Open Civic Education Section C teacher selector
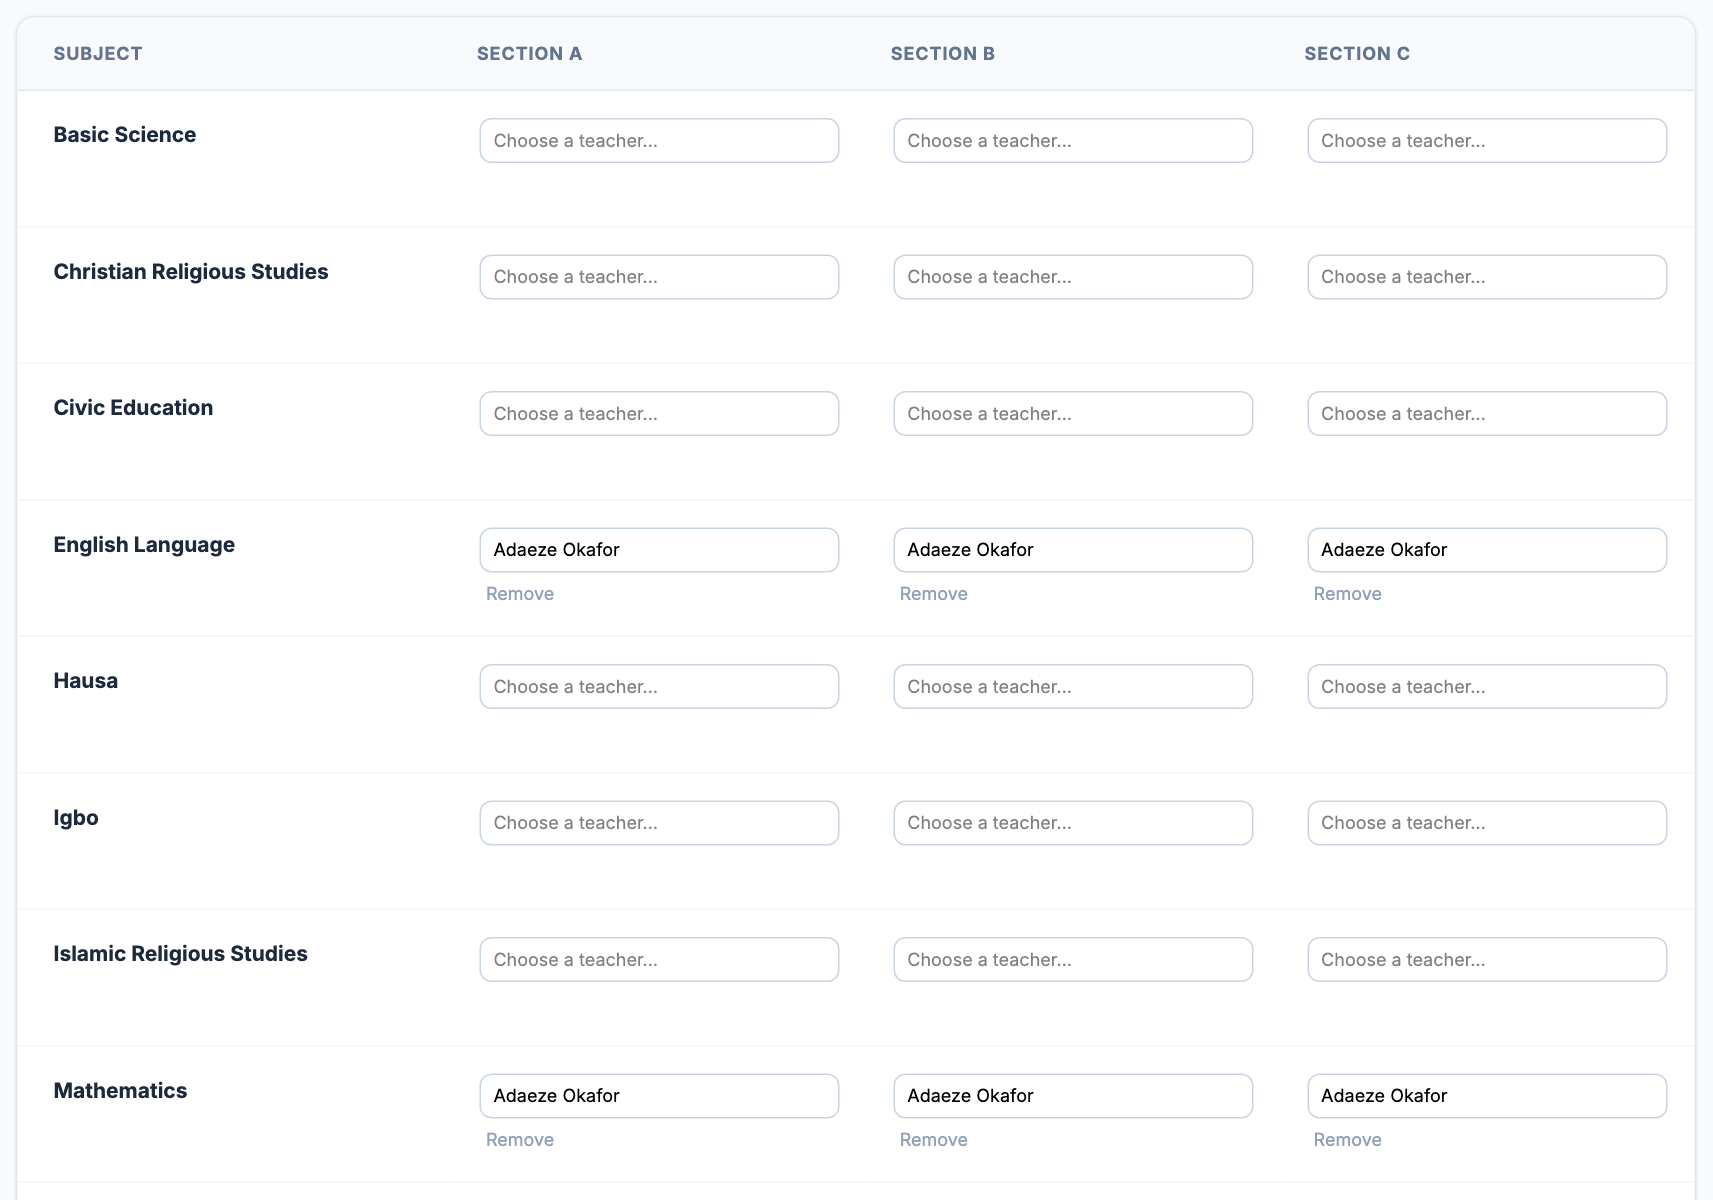1713x1200 pixels. click(1487, 414)
